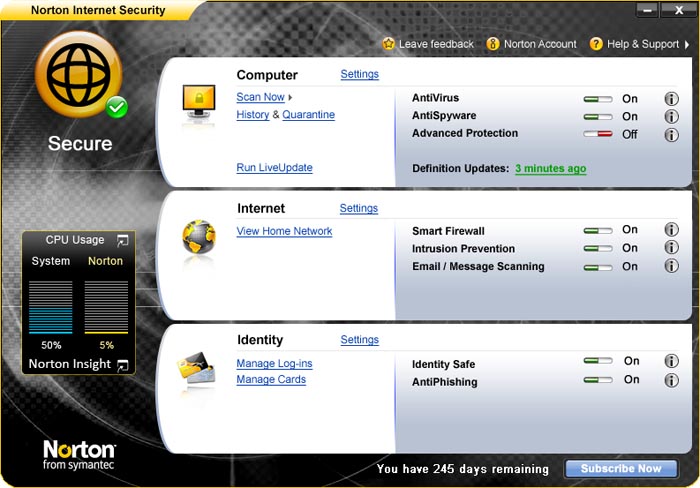The width and height of the screenshot is (700, 488).
Task: Turn off the AntiSpyware toggle
Action: [598, 117]
